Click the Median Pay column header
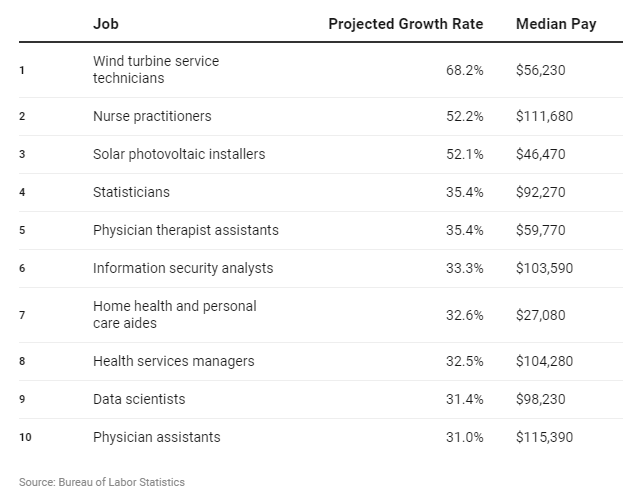 click(555, 24)
